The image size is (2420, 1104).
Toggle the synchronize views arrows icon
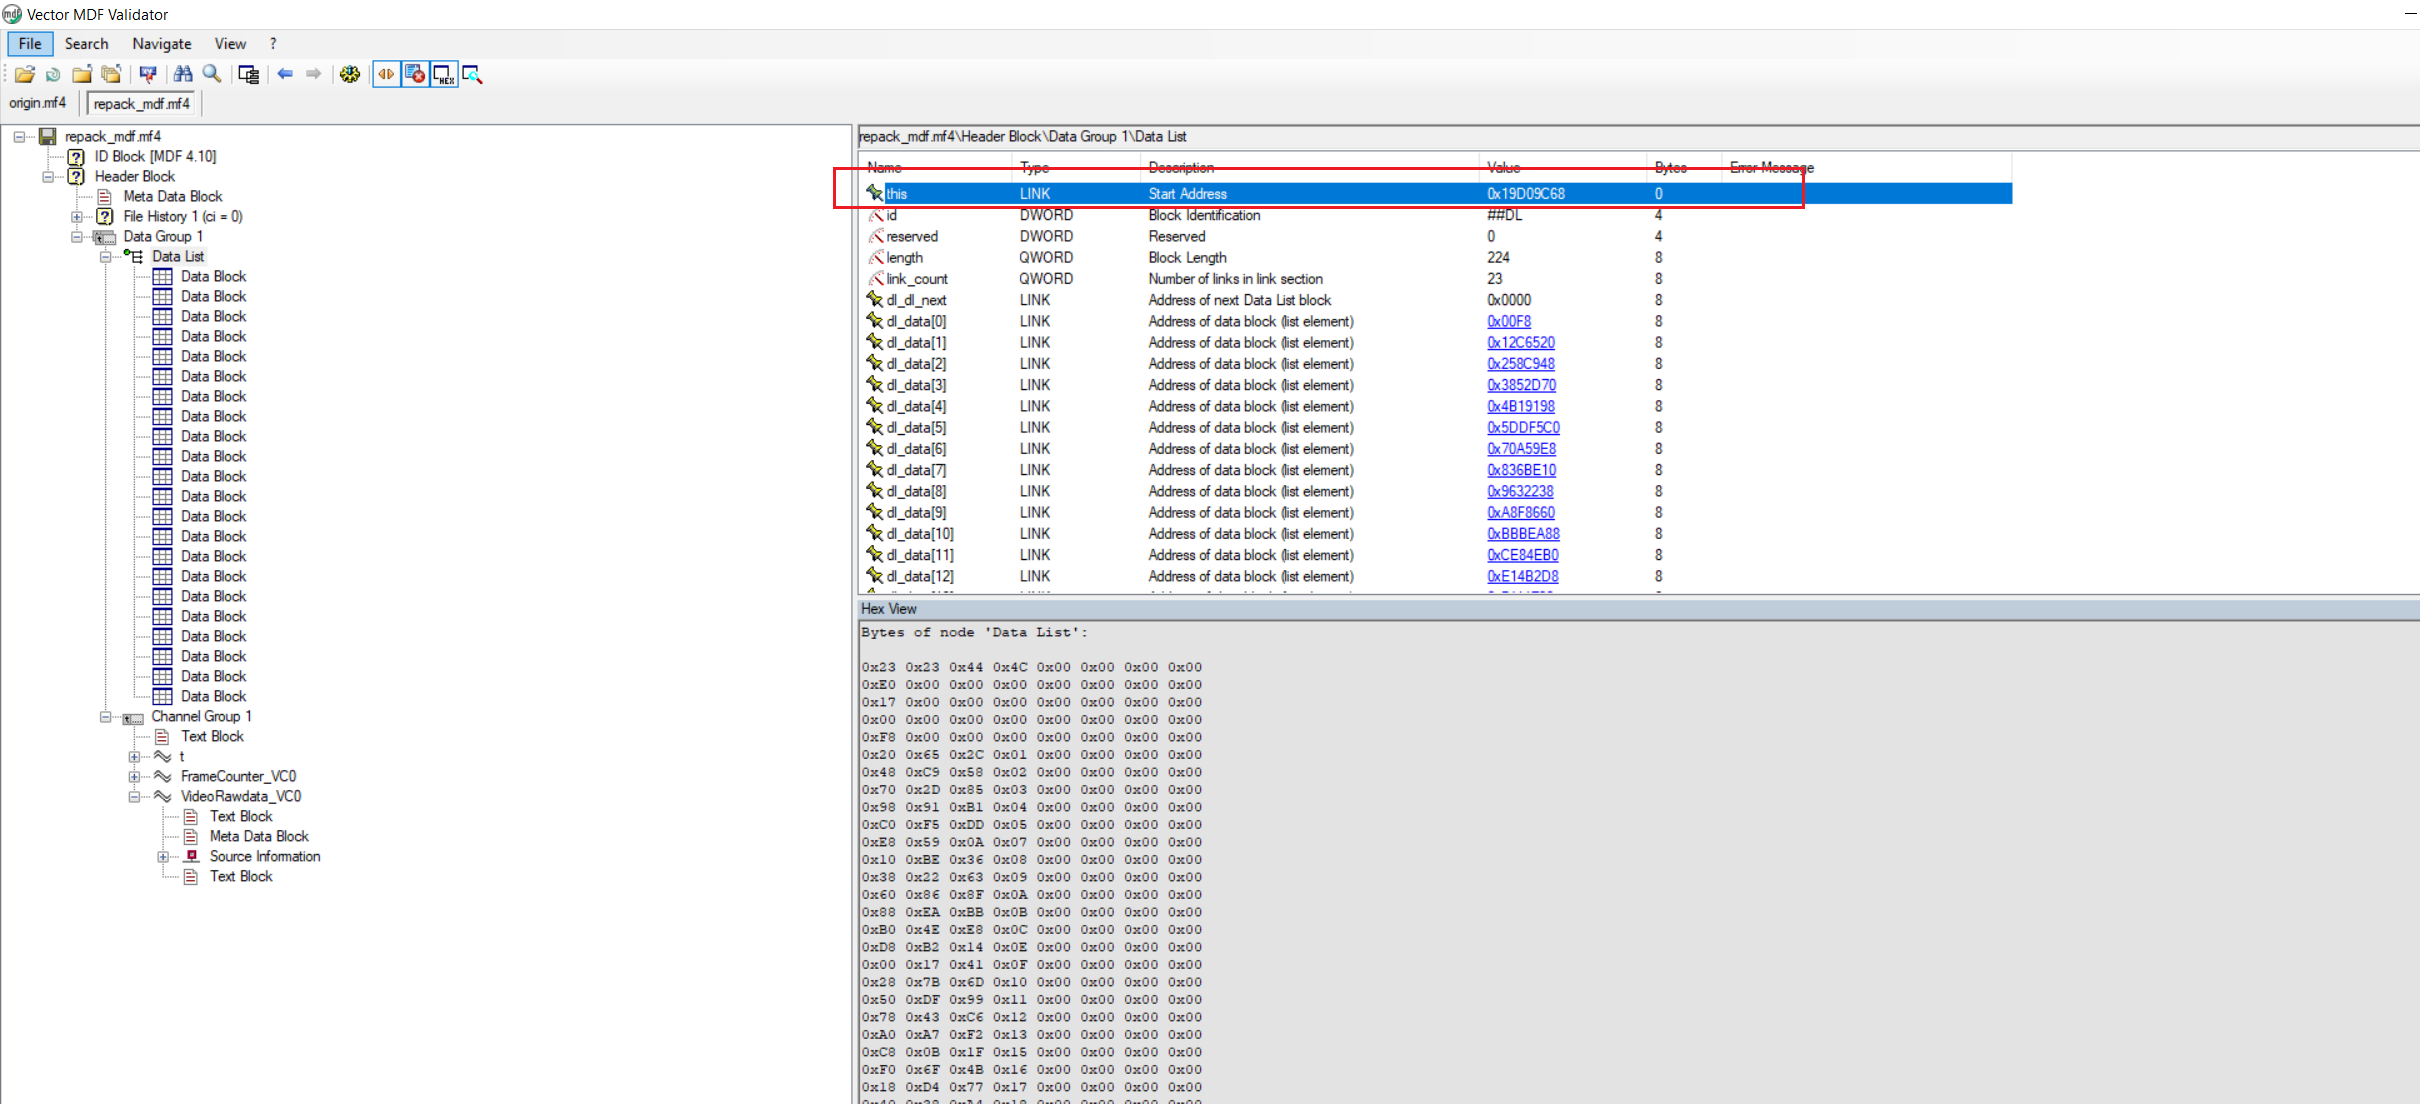click(x=388, y=74)
